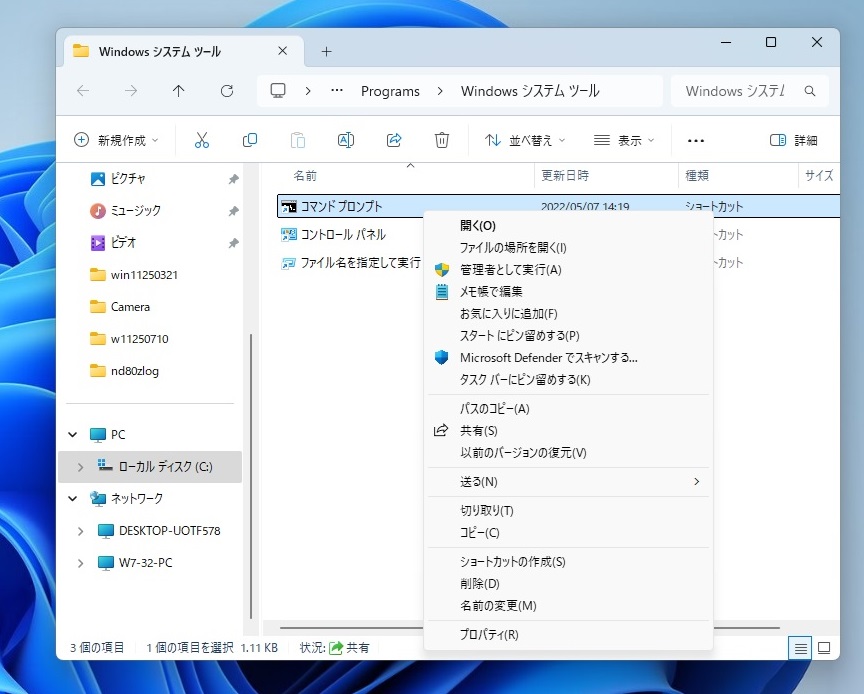Unpin ビデオ using its pin icon
This screenshot has height=694, width=864.
pyautogui.click(x=234, y=243)
